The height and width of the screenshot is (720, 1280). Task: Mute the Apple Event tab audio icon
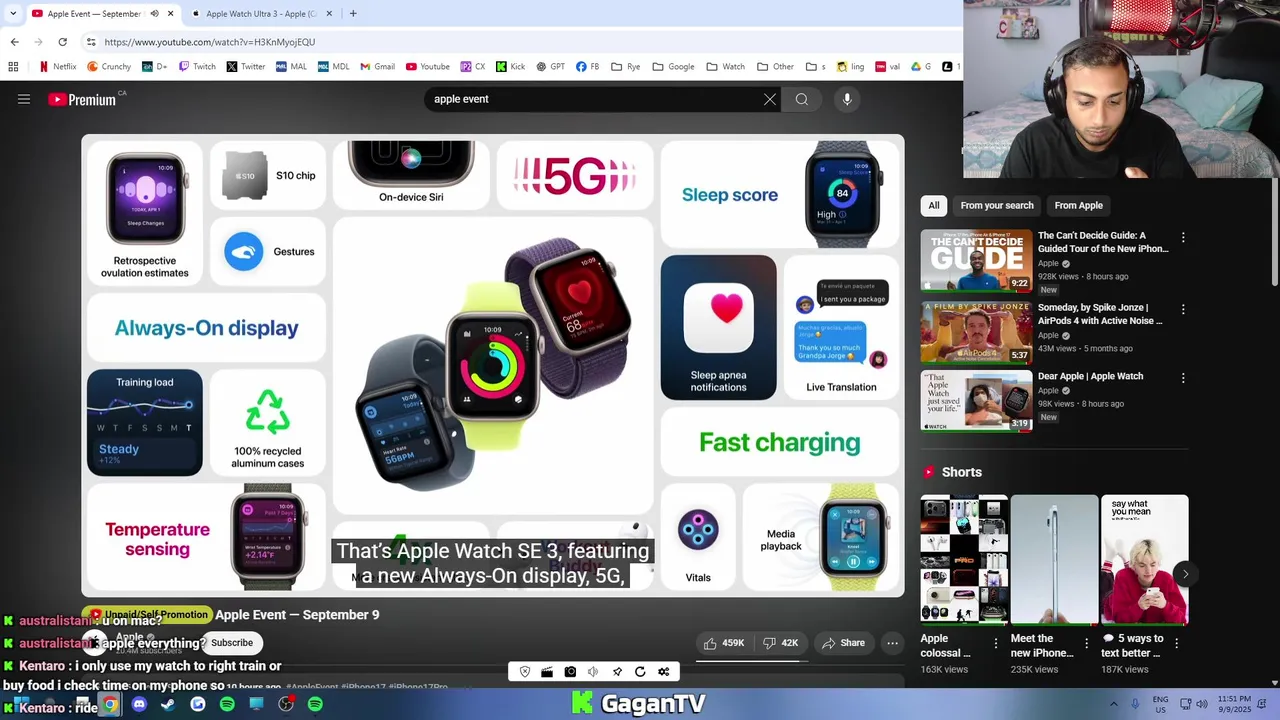point(154,14)
